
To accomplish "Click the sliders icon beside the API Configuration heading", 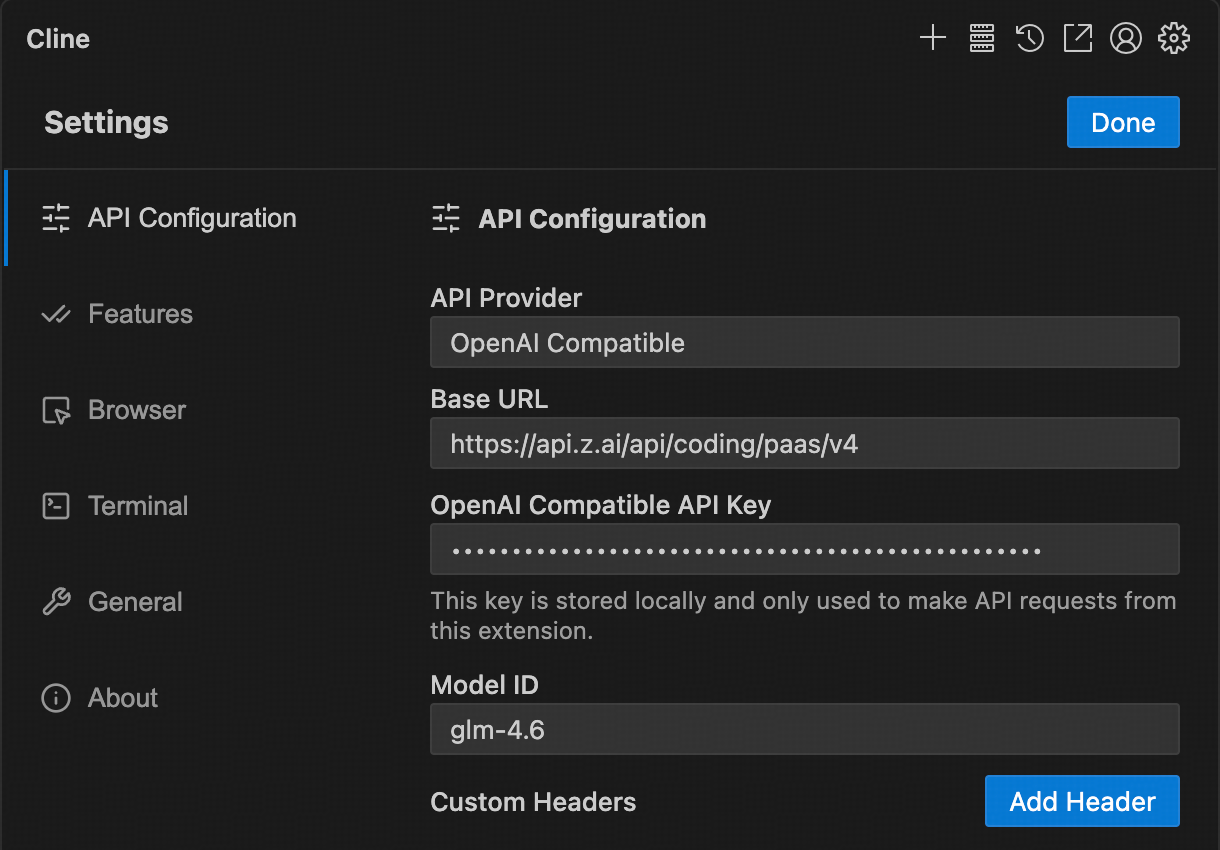I will pos(445,219).
